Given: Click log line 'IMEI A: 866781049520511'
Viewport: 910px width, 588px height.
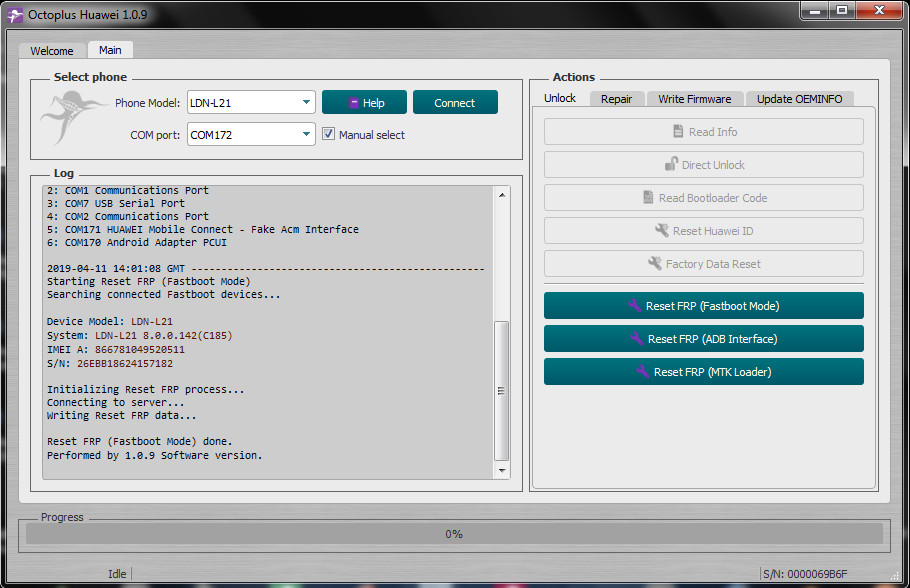Looking at the screenshot, I should tap(115, 349).
